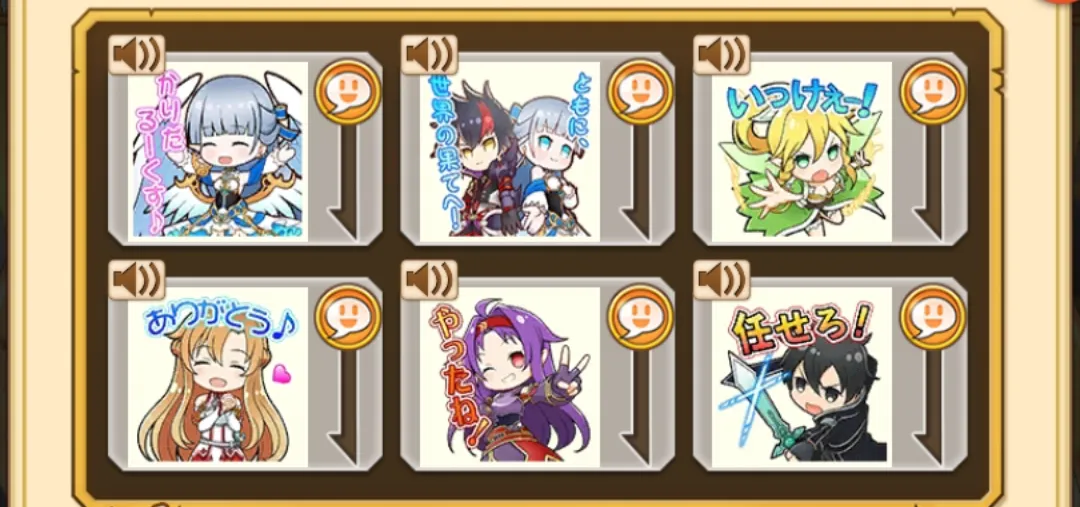Choose the ありがとう♪ Asuna stamp
1080x507 pixels.
click(x=218, y=376)
